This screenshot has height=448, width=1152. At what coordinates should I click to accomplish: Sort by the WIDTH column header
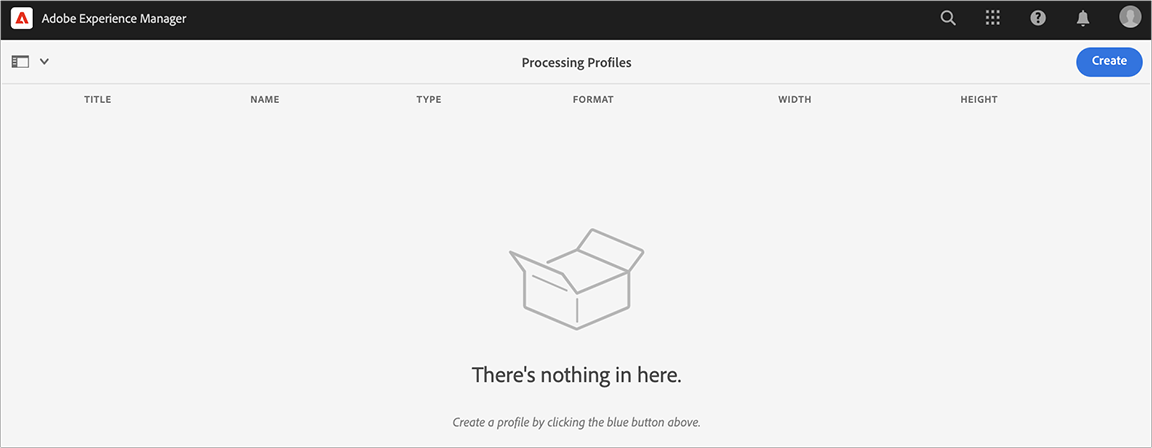pyautogui.click(x=795, y=99)
